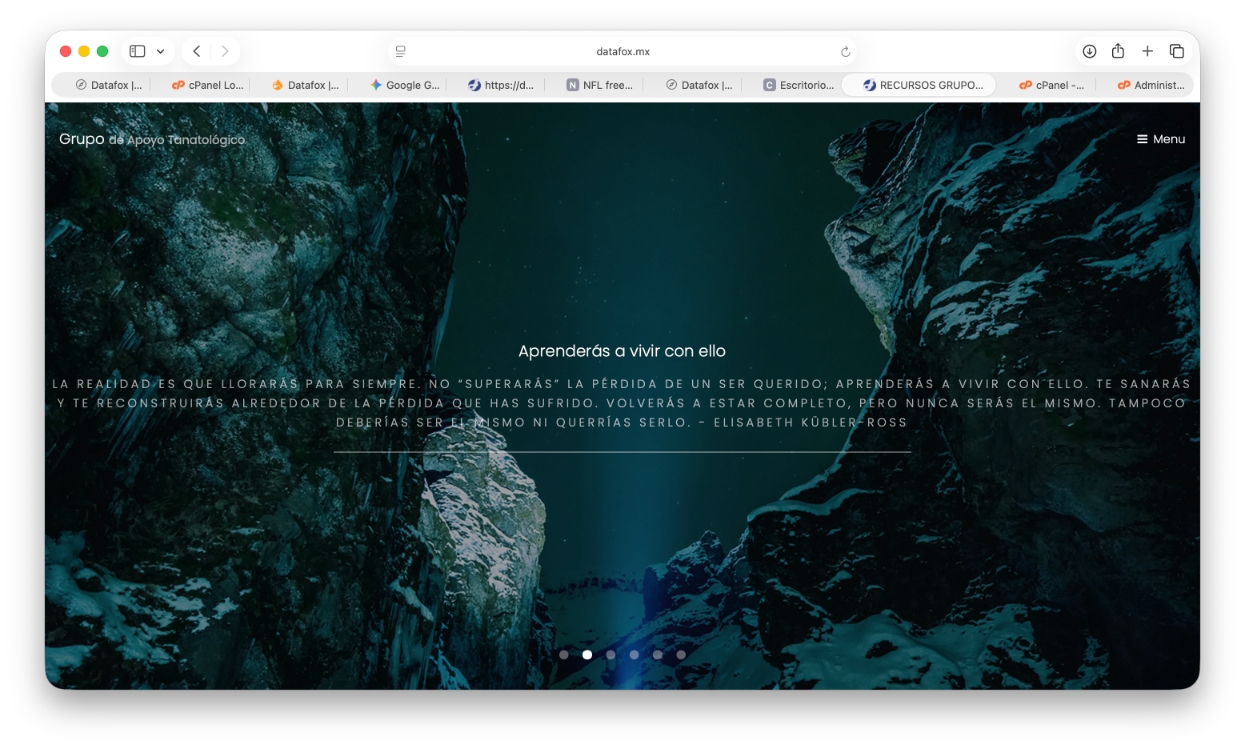Click the Share icon in toolbar

coord(1118,51)
